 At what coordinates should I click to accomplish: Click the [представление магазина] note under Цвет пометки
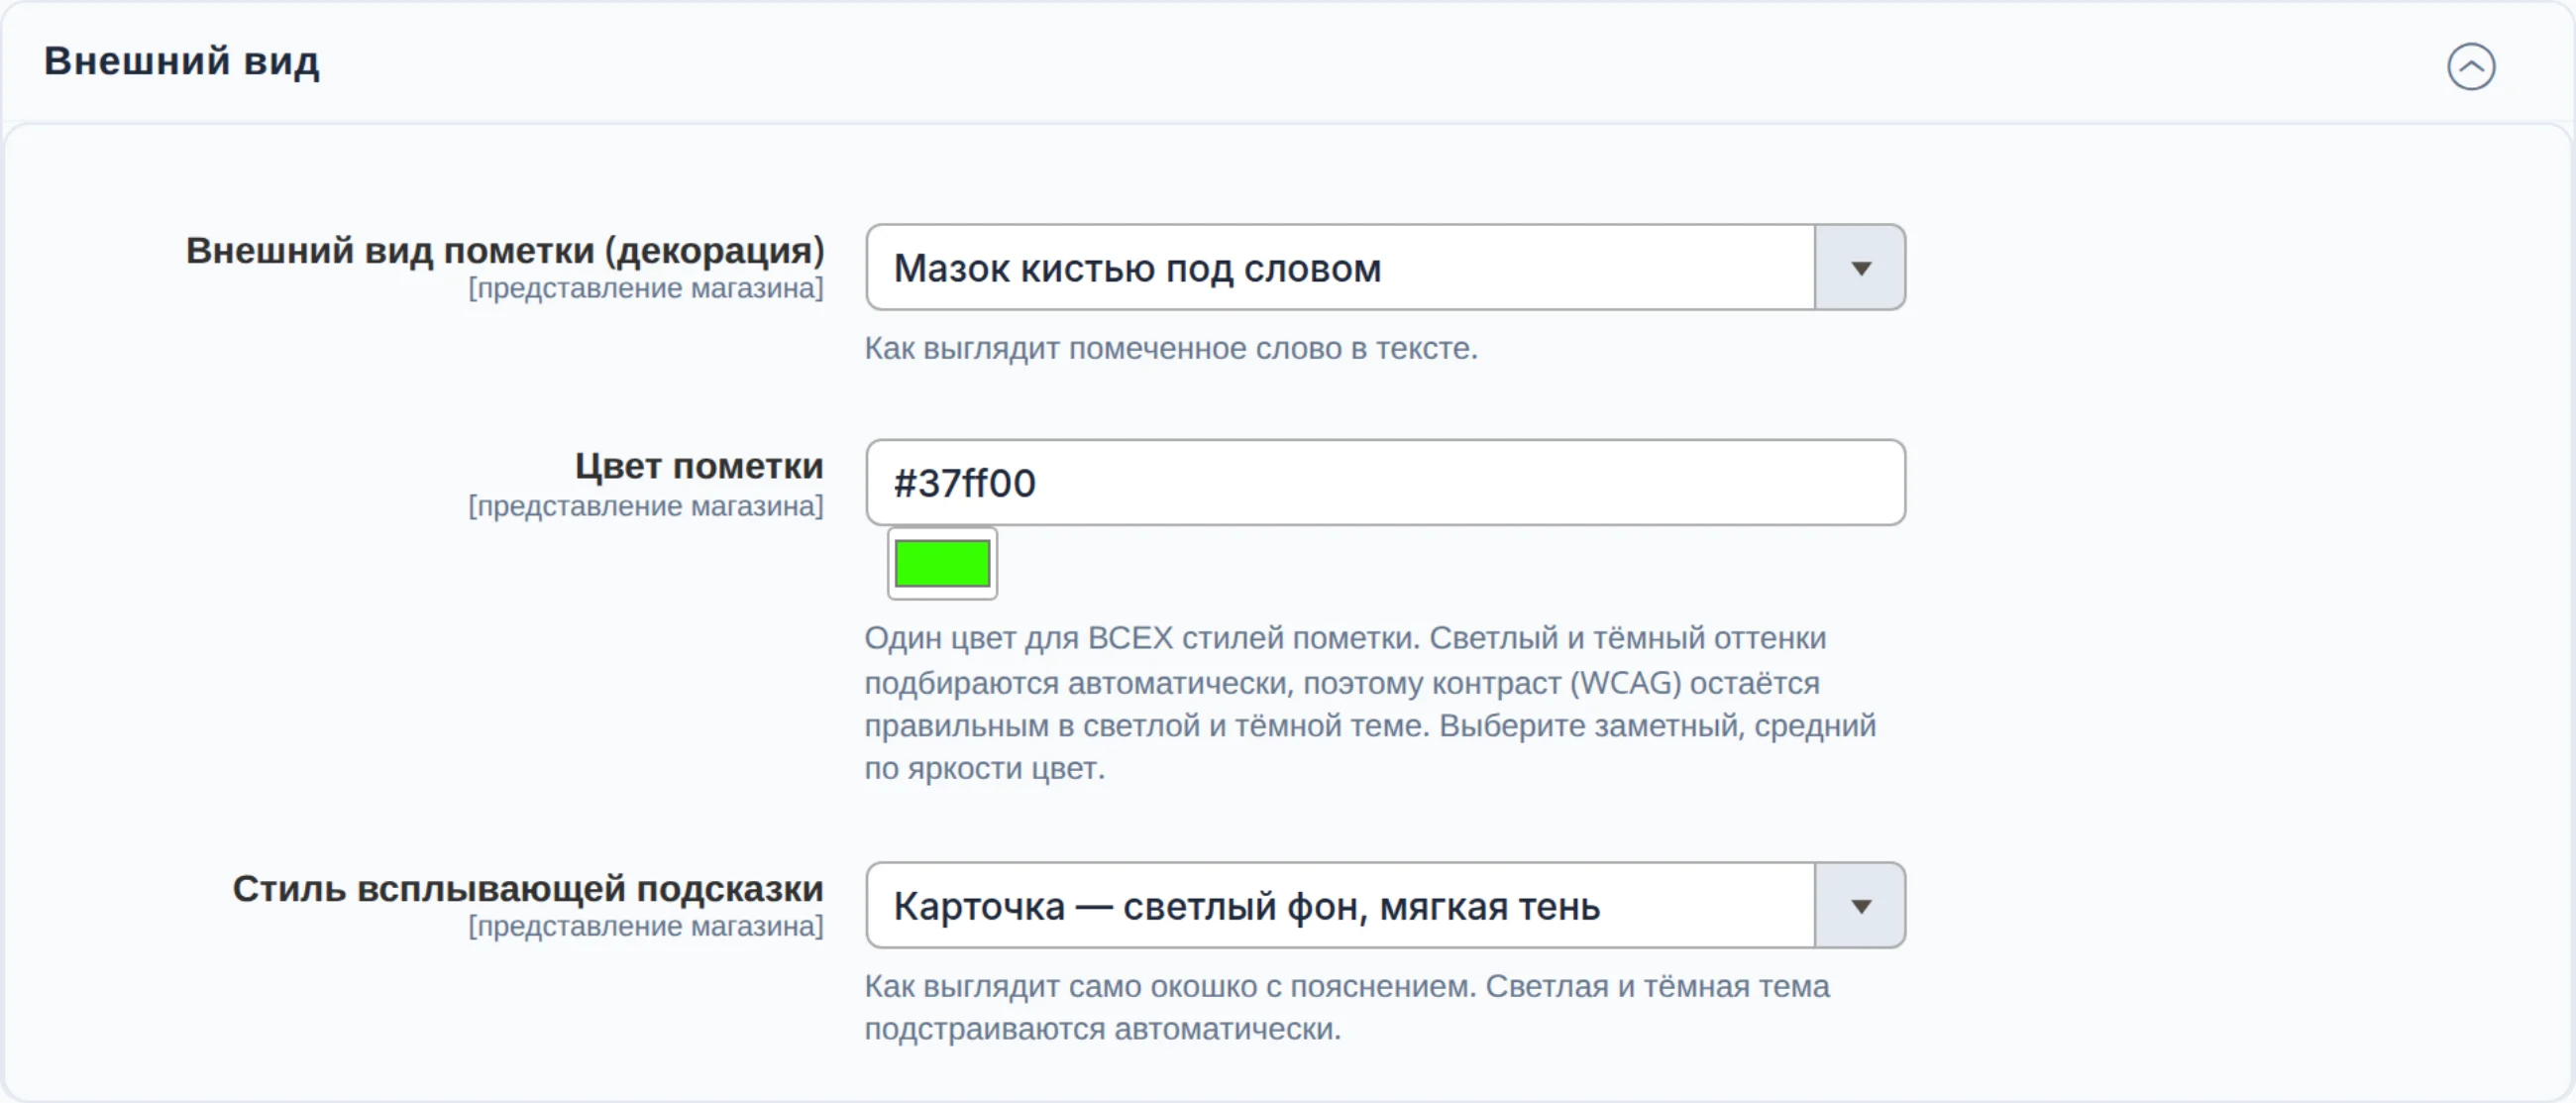[646, 506]
